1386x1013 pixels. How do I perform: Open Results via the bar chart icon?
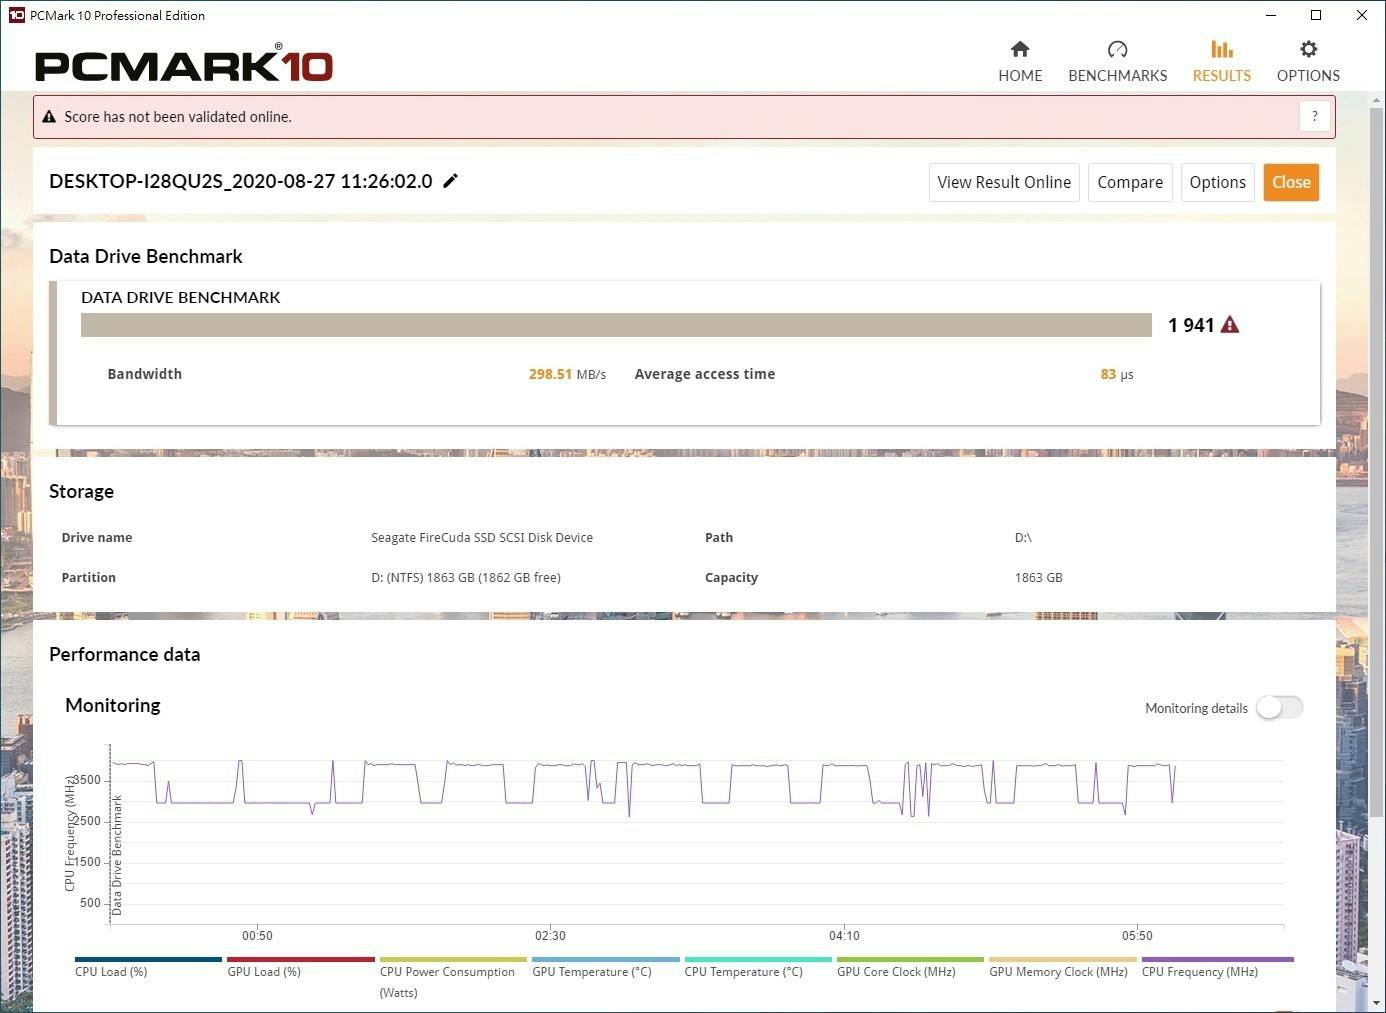pos(1221,50)
